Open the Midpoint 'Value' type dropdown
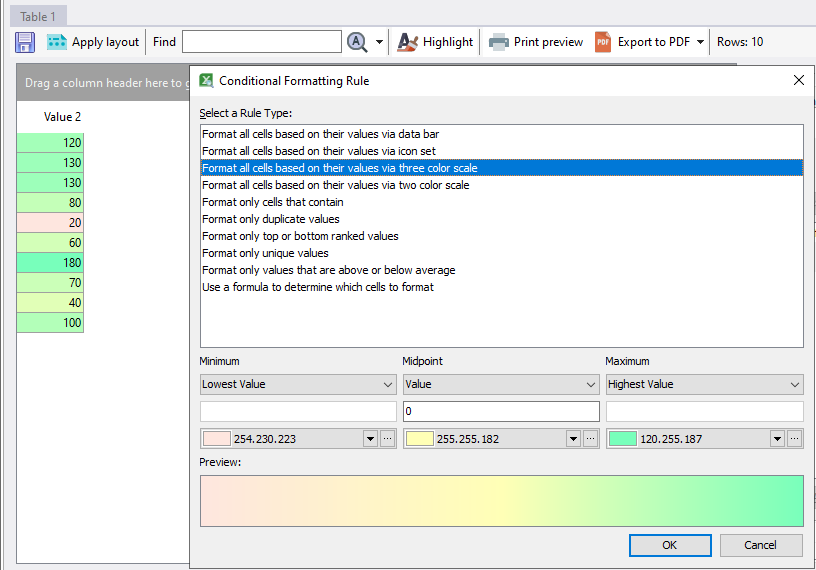This screenshot has height=570, width=816. [501, 384]
